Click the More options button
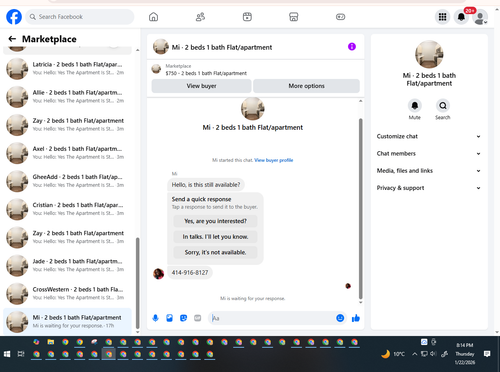The height and width of the screenshot is (372, 500). point(306,86)
